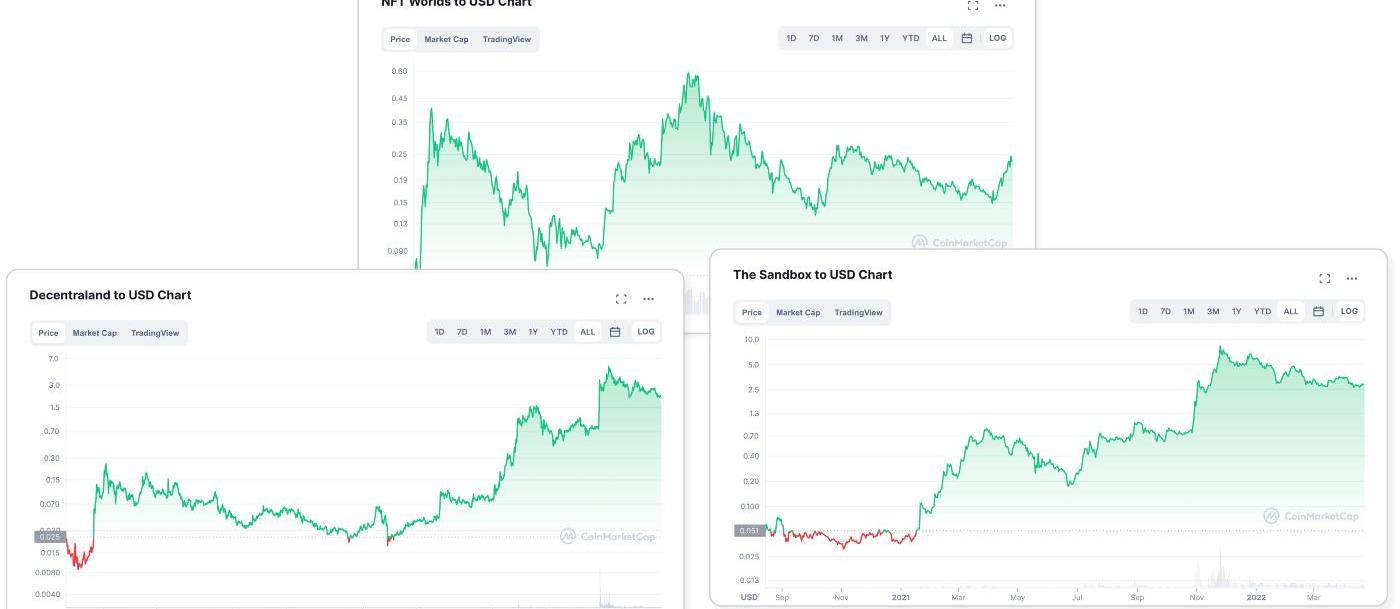Toggle LOG scale on NFT Worlds chart
Screen dimensions: 1400x609
[997, 39]
